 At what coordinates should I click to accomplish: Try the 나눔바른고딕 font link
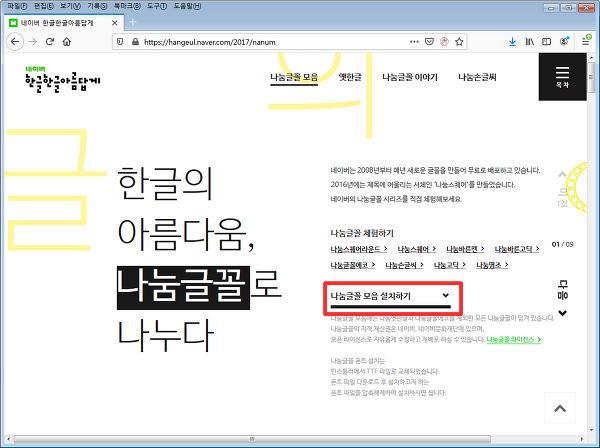(517, 249)
